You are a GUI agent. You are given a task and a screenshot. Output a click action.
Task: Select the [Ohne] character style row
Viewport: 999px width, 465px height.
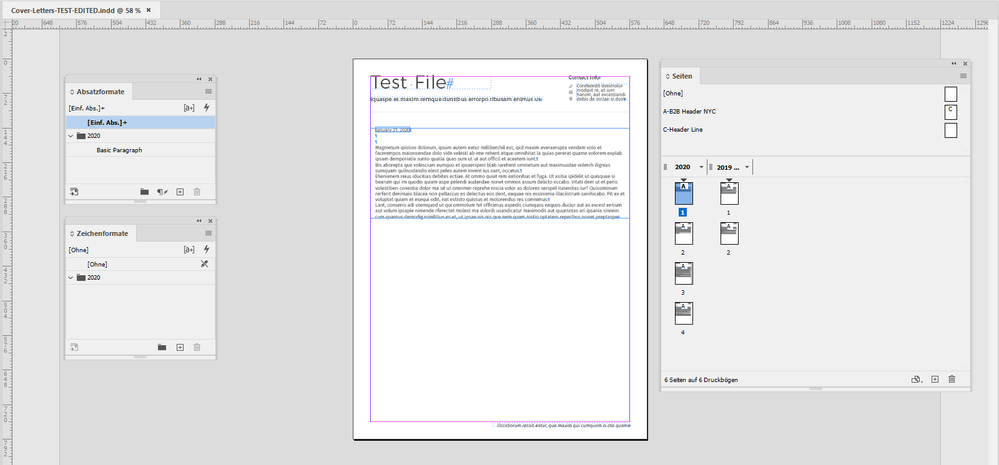coord(140,264)
